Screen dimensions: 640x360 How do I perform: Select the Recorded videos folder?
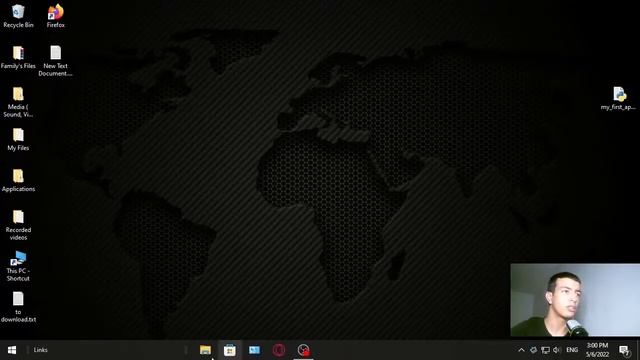(18, 225)
